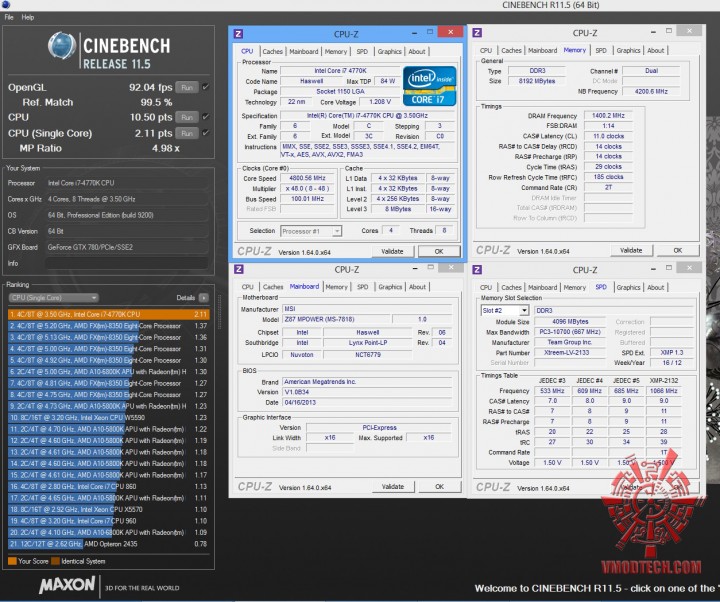The width and height of the screenshot is (720, 602).
Task: Click the CPU-Z logo icon in the CPU tab window
Action: coord(238,34)
